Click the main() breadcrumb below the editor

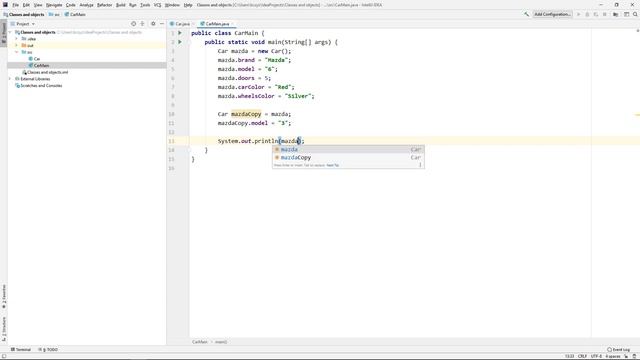pyautogui.click(x=221, y=342)
